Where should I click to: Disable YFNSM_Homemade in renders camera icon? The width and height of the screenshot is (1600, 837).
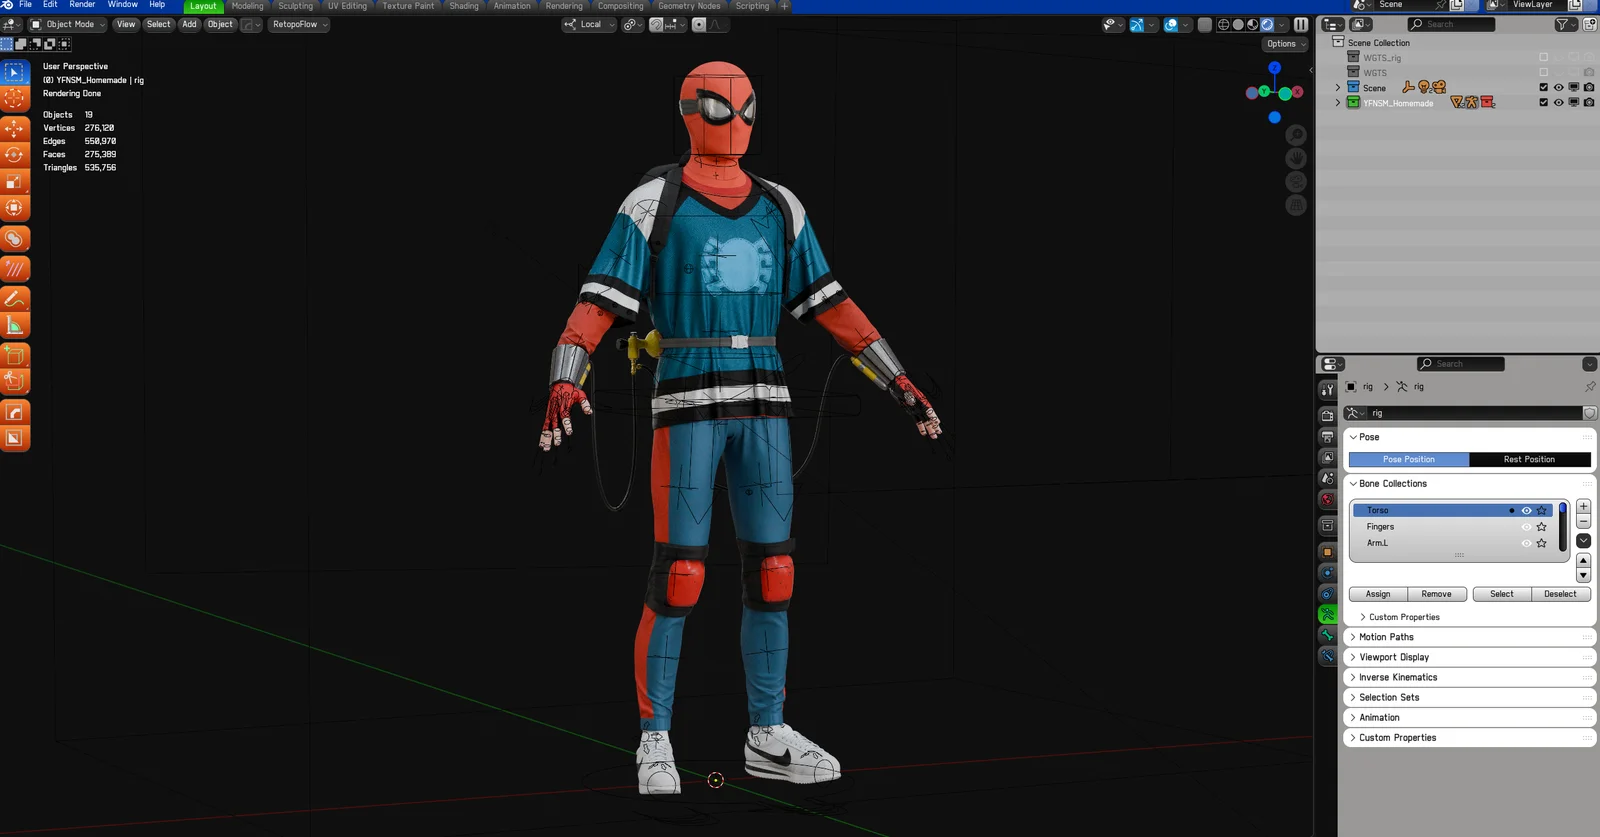click(1588, 102)
